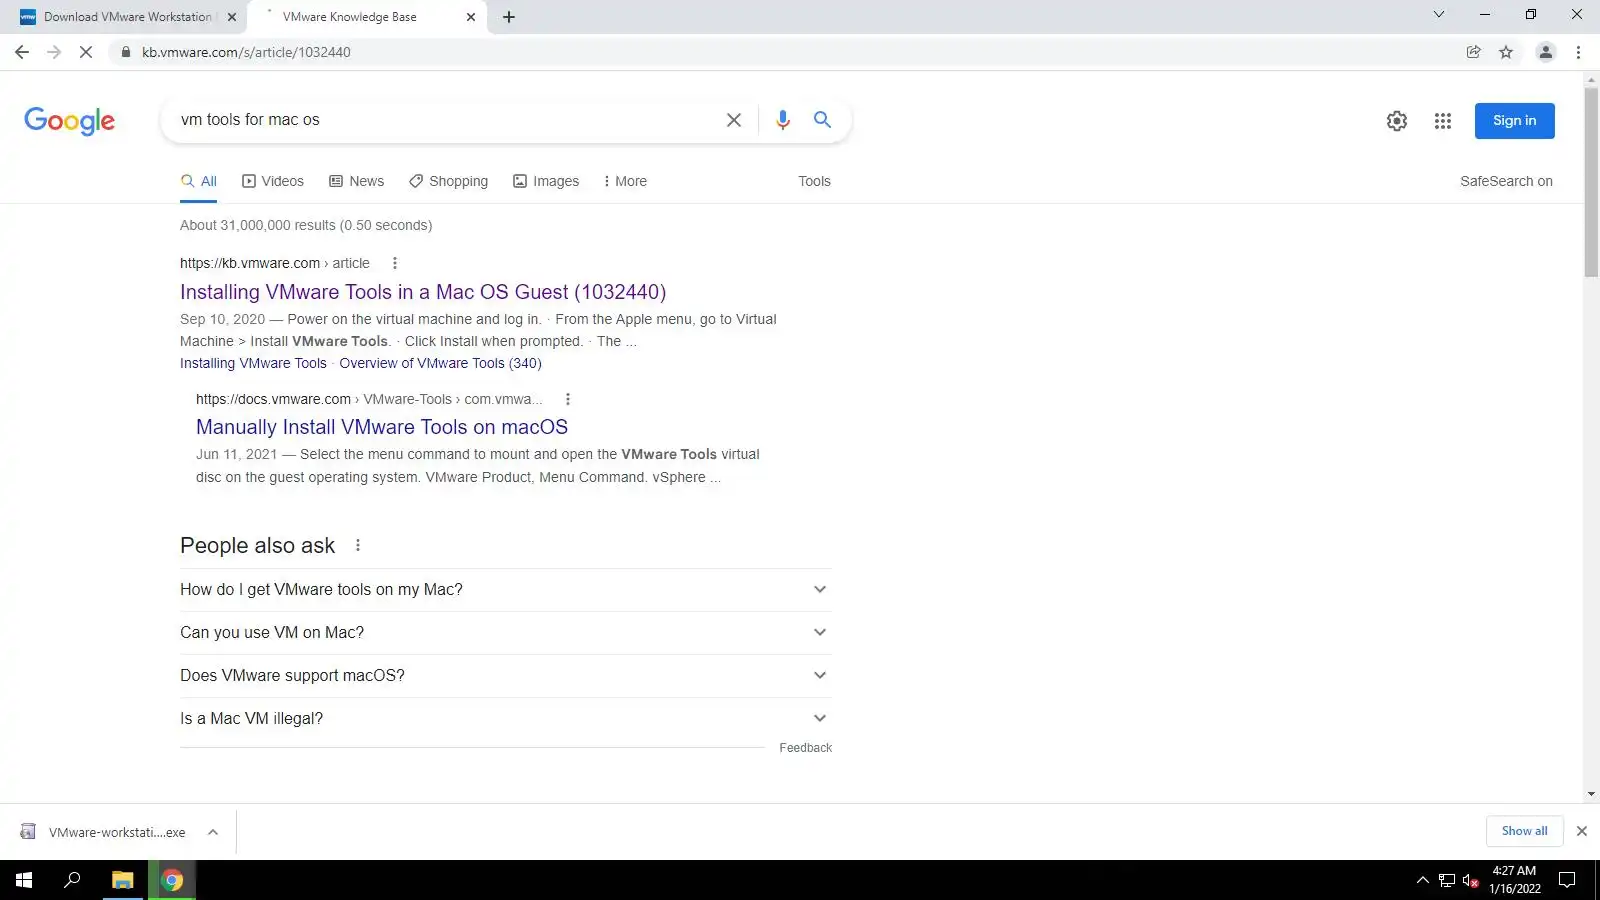This screenshot has width=1600, height=900.
Task: Expand 'Is a Mac VM illegal?' question
Action: tap(505, 719)
